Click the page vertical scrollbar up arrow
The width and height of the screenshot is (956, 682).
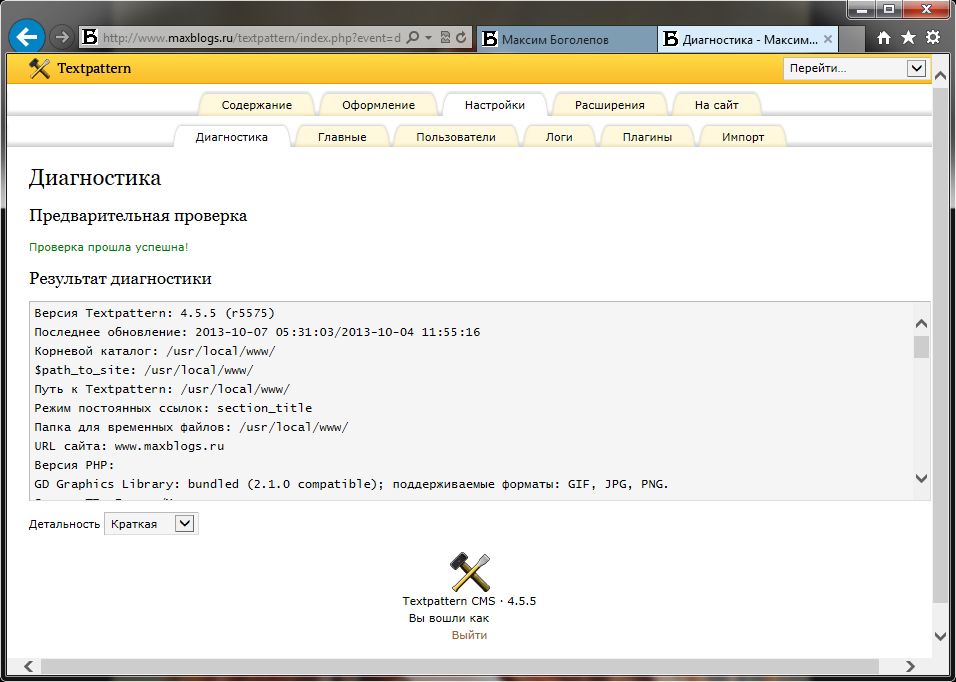pyautogui.click(x=941, y=75)
